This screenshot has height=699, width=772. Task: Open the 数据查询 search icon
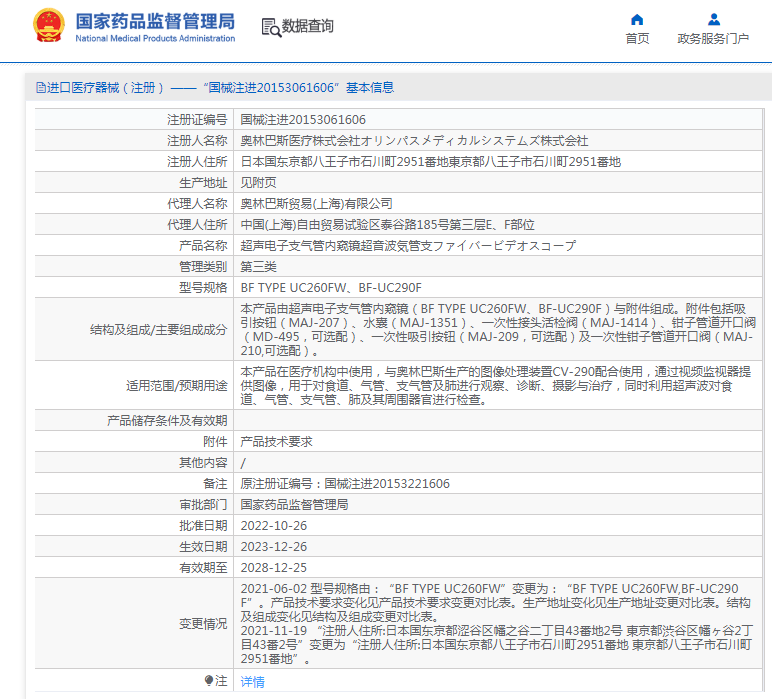(x=271, y=28)
